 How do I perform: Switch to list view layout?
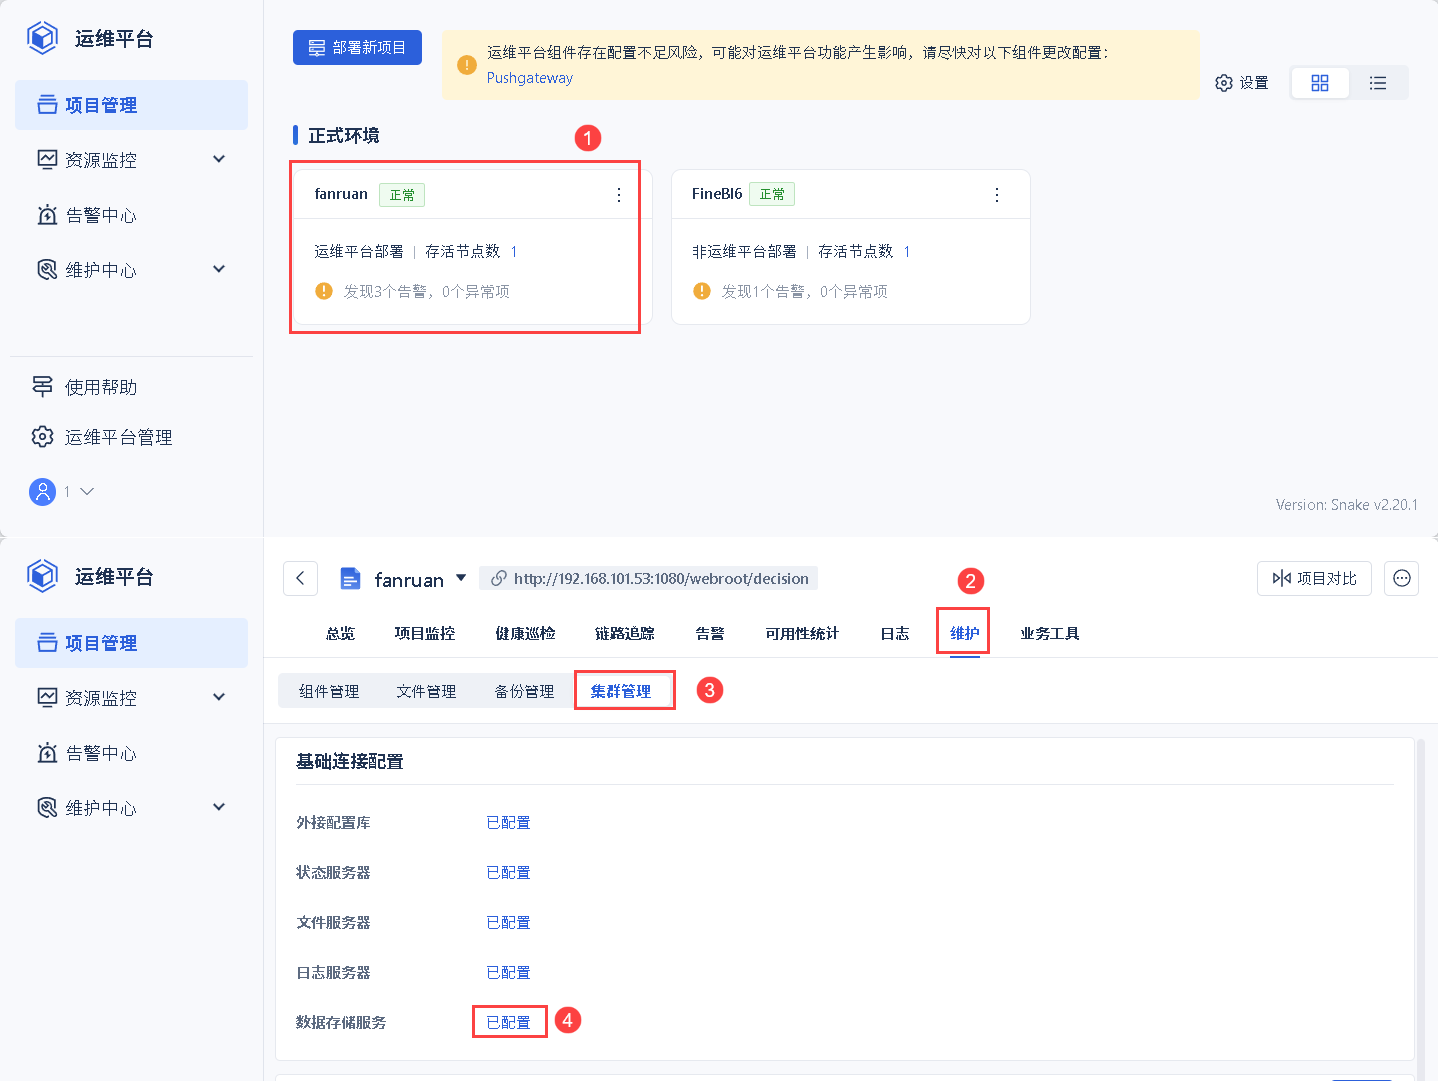coord(1378,82)
